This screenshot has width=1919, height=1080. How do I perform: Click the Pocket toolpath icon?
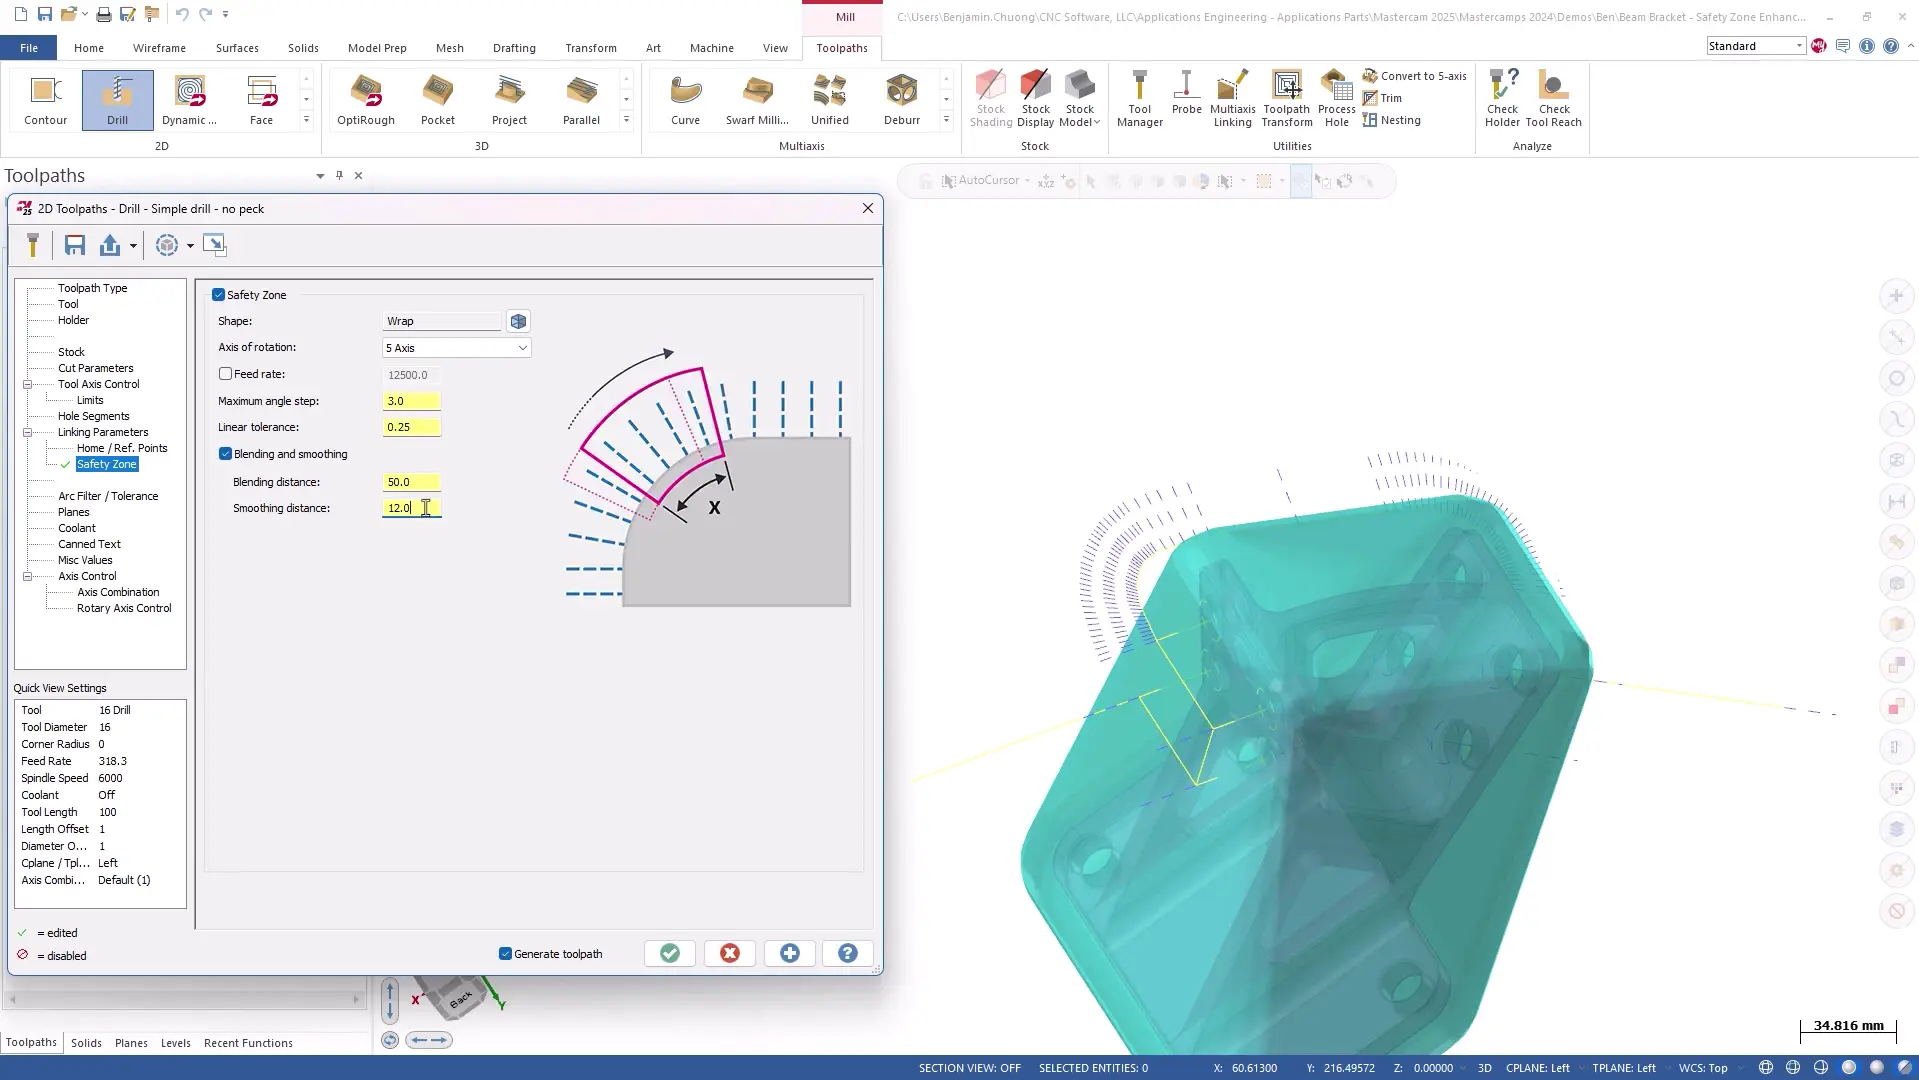click(437, 99)
